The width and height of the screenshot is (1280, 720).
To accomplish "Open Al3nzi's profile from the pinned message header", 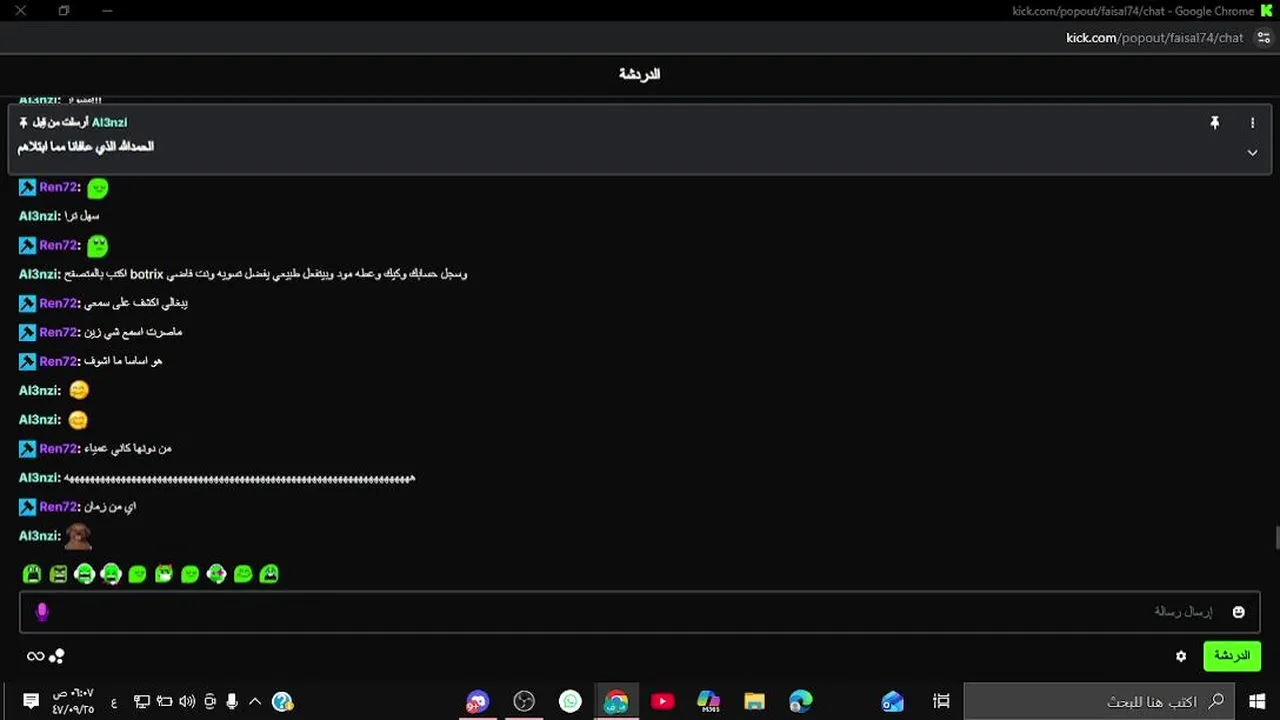I will [x=109, y=122].
